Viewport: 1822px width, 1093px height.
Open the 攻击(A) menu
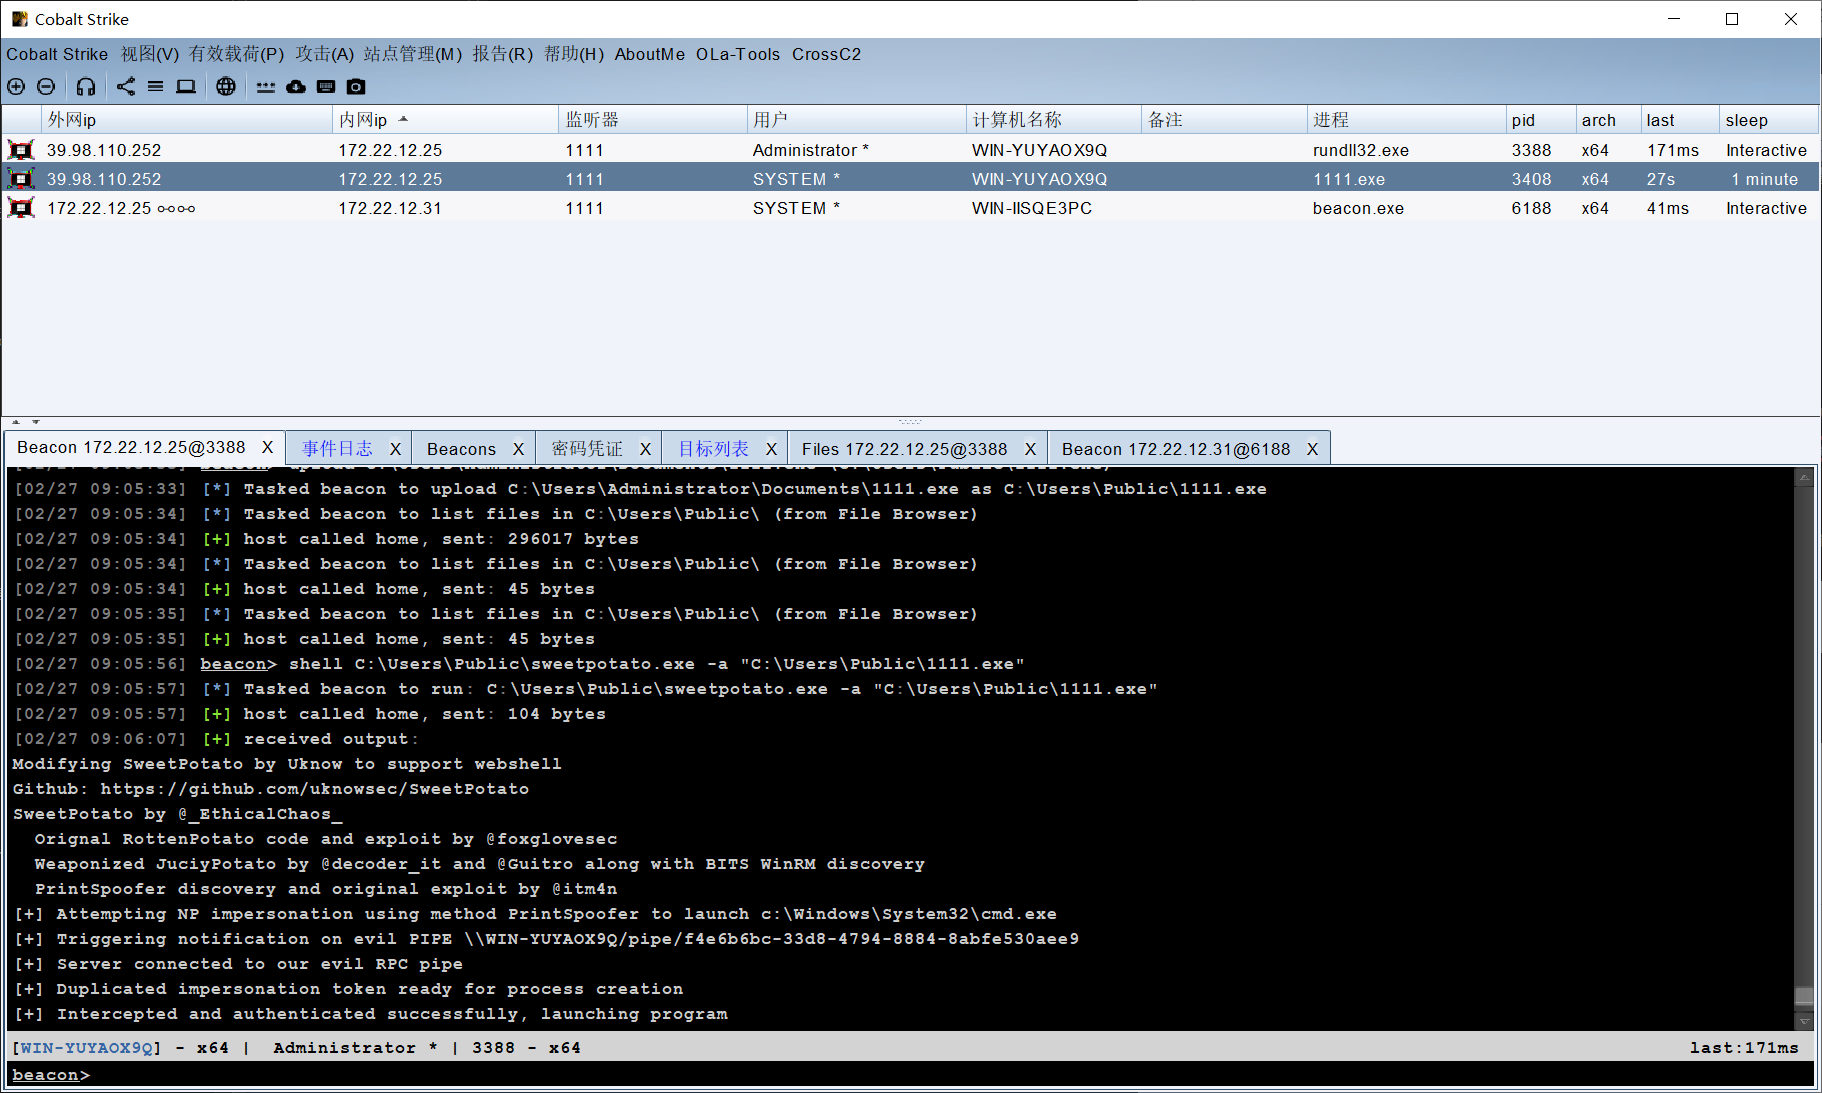point(324,54)
